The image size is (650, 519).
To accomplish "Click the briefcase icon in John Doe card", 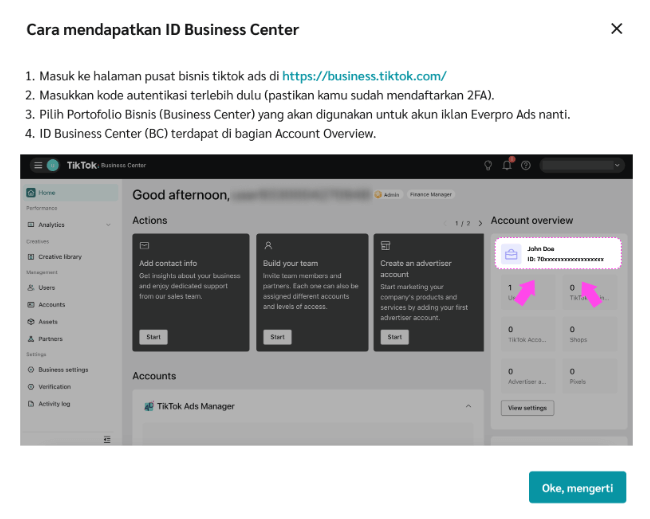I will [x=511, y=254].
